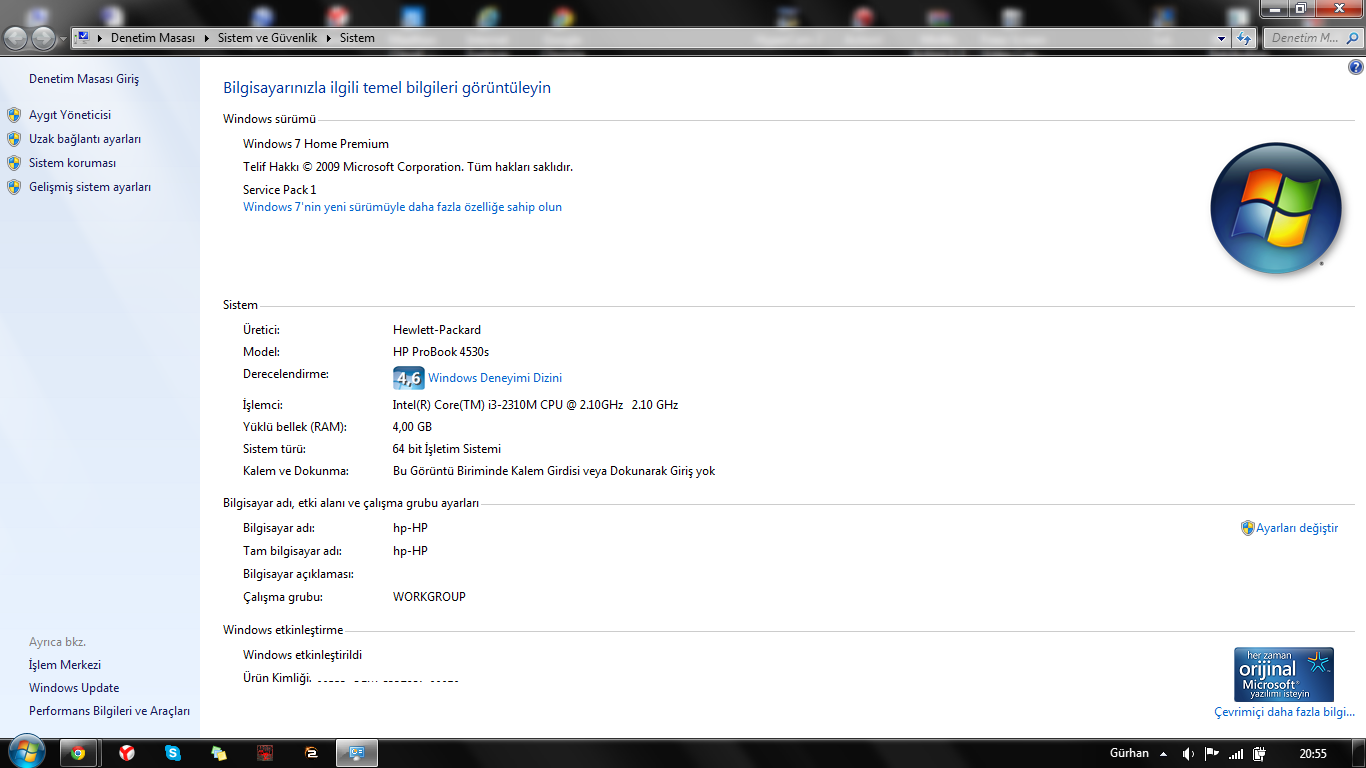
Task: Click the shield icon beside Sistem koruması
Action: click(14, 163)
